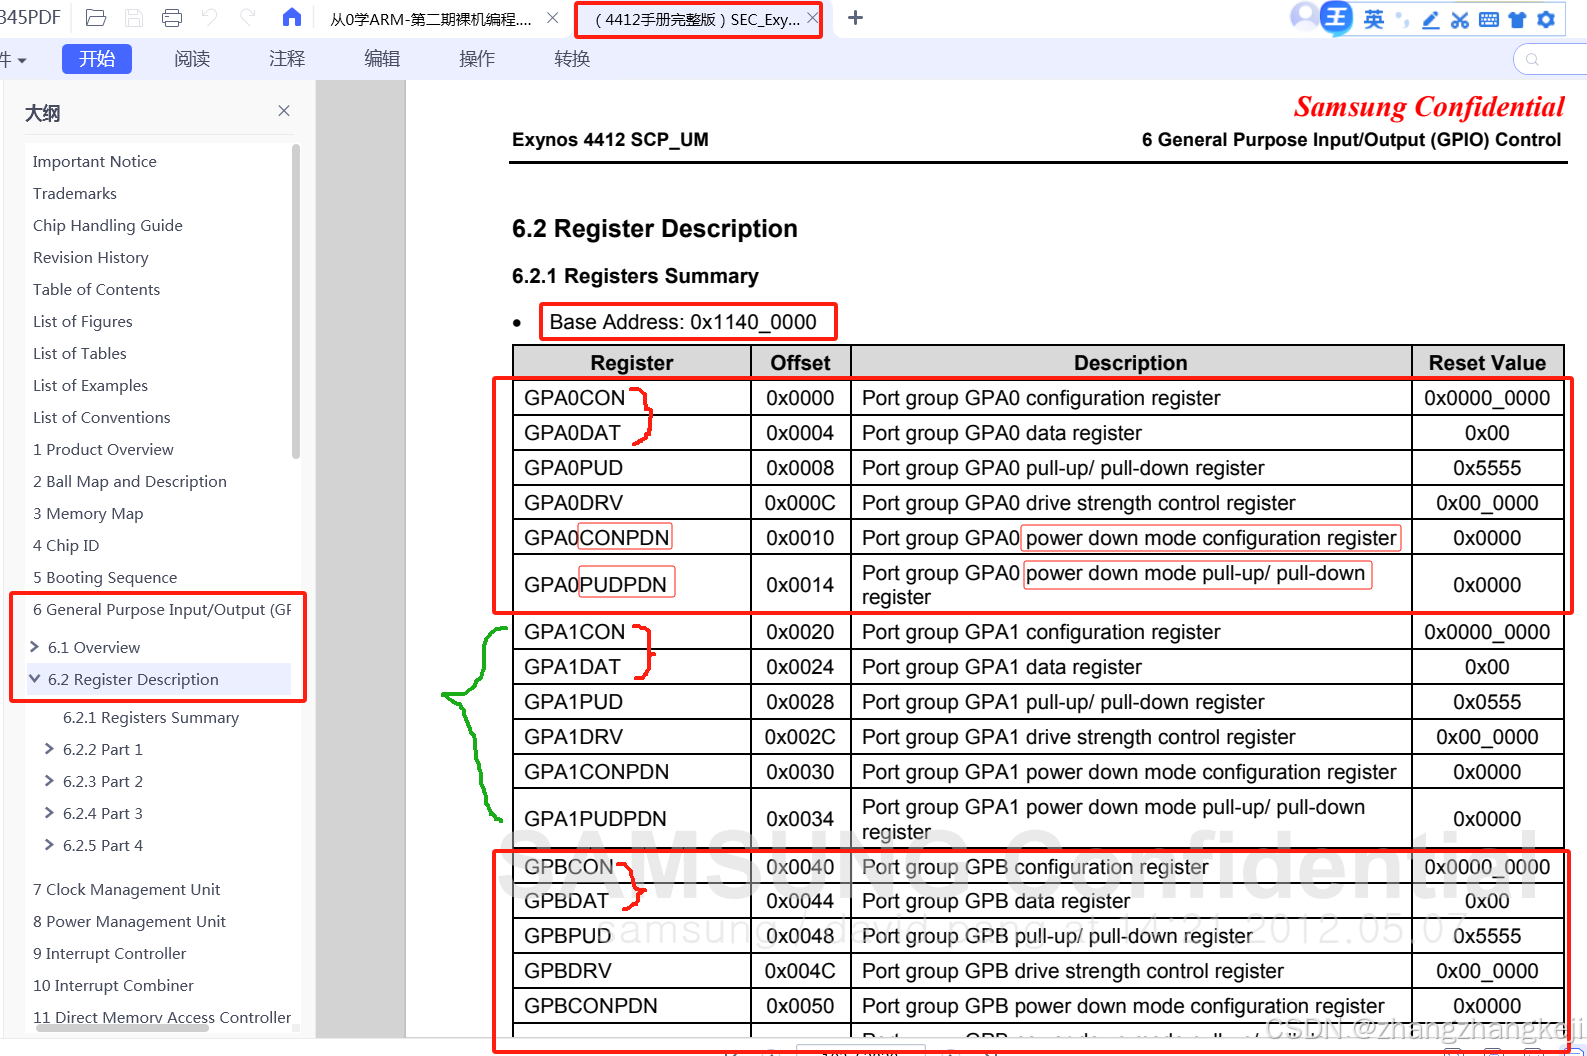Expand the 6.2.4 Part 3 node
The image size is (1587, 1056).
(49, 812)
